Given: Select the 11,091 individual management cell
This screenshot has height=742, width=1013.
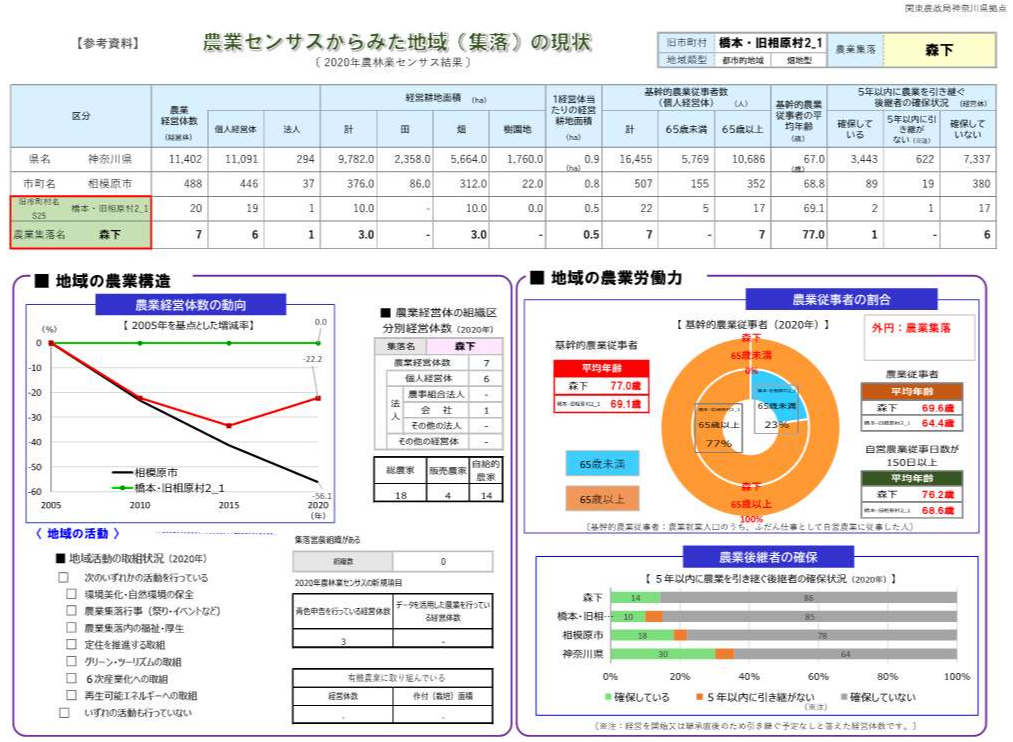Looking at the screenshot, I should [235, 159].
